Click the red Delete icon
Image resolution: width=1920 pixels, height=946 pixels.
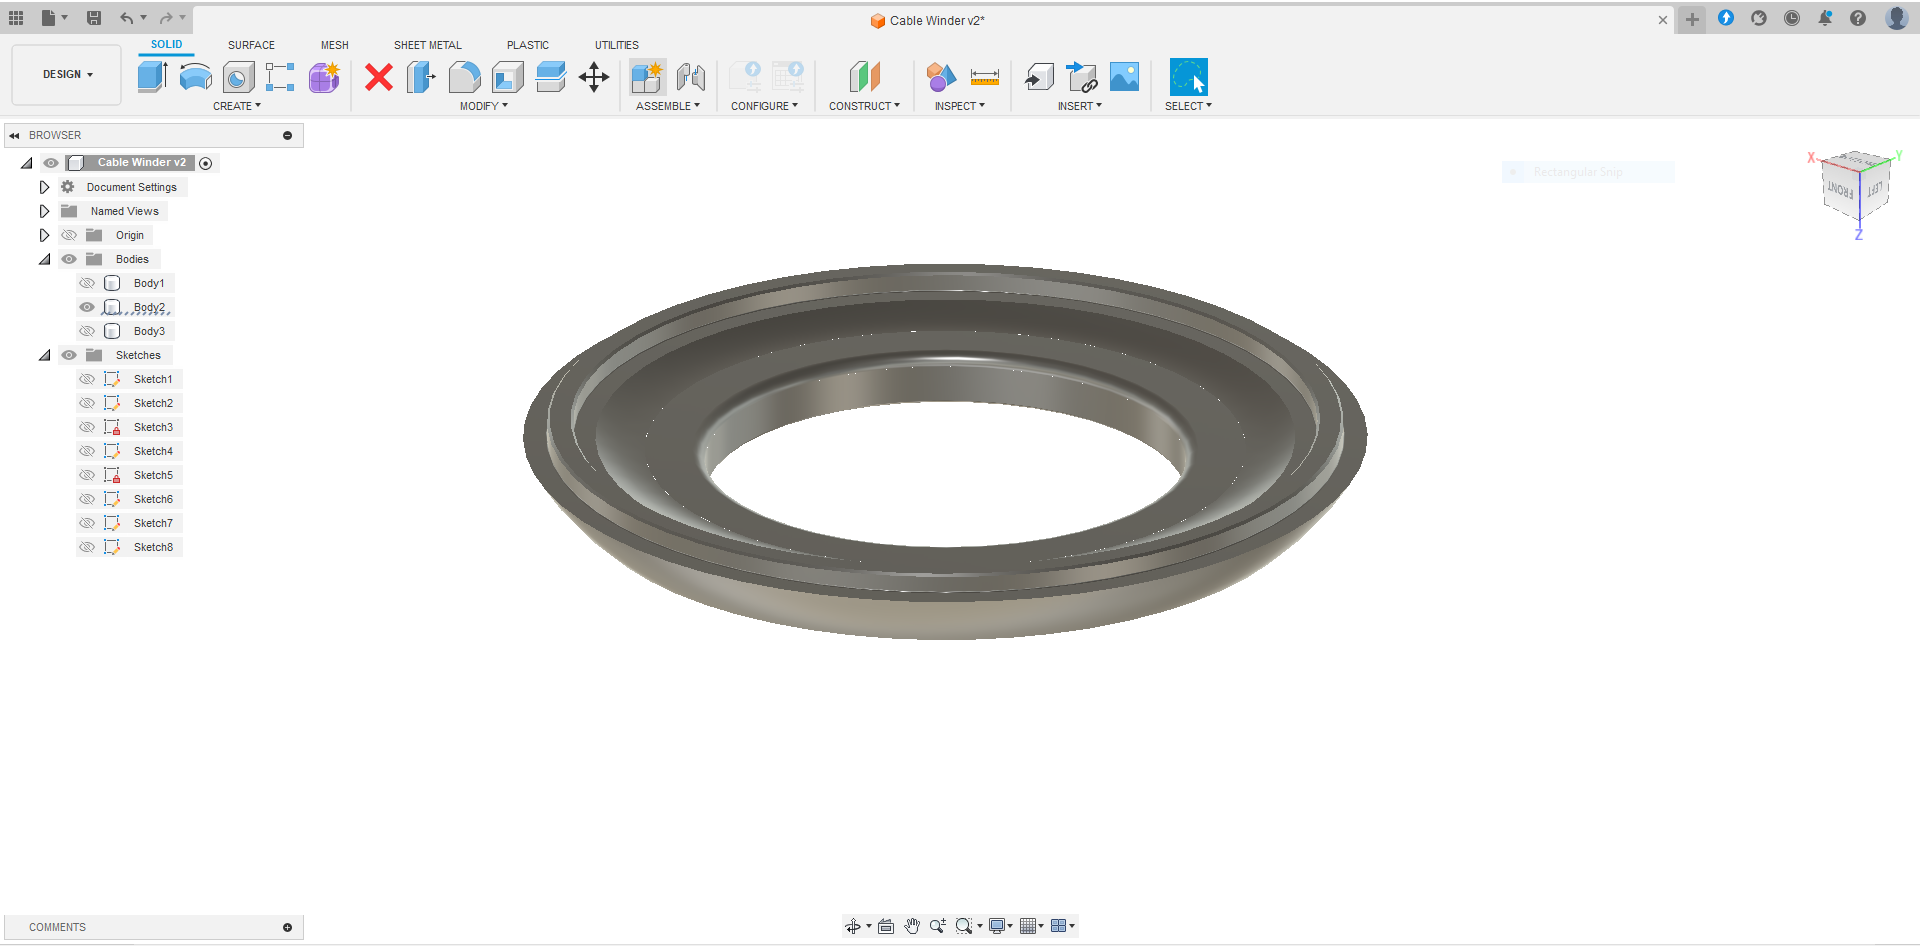[x=379, y=77]
